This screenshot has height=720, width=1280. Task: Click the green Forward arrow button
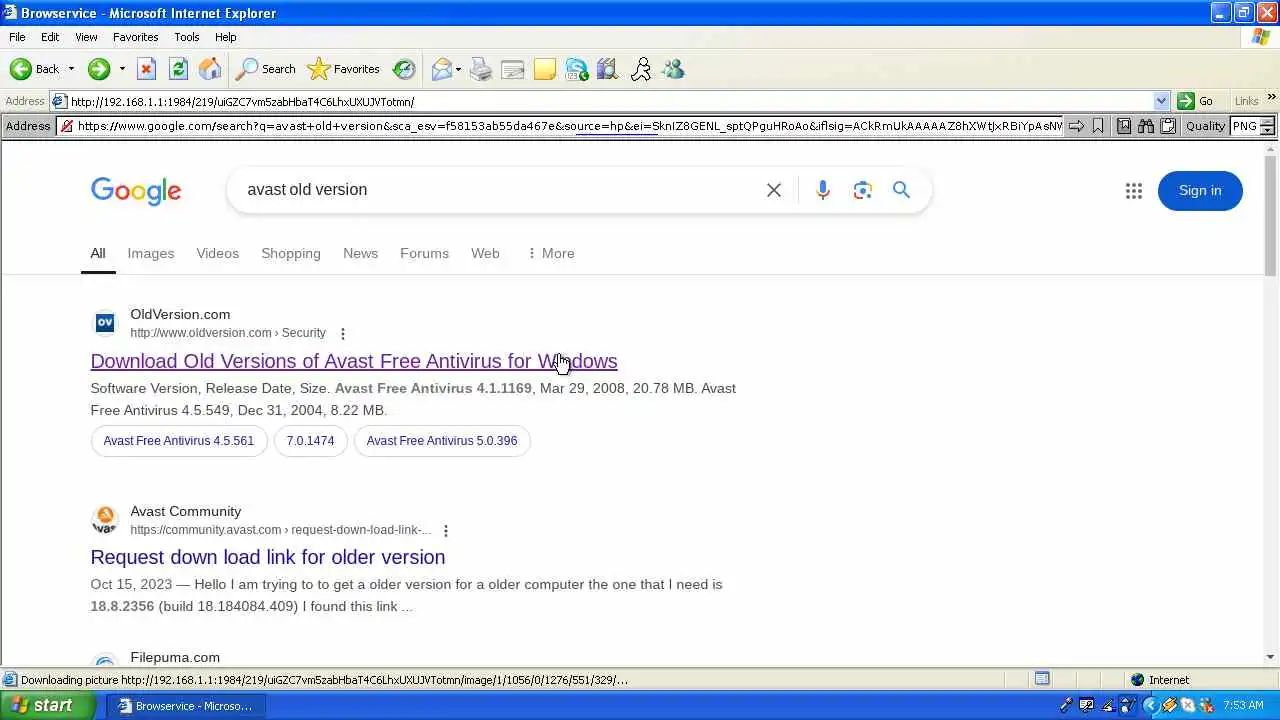click(98, 69)
